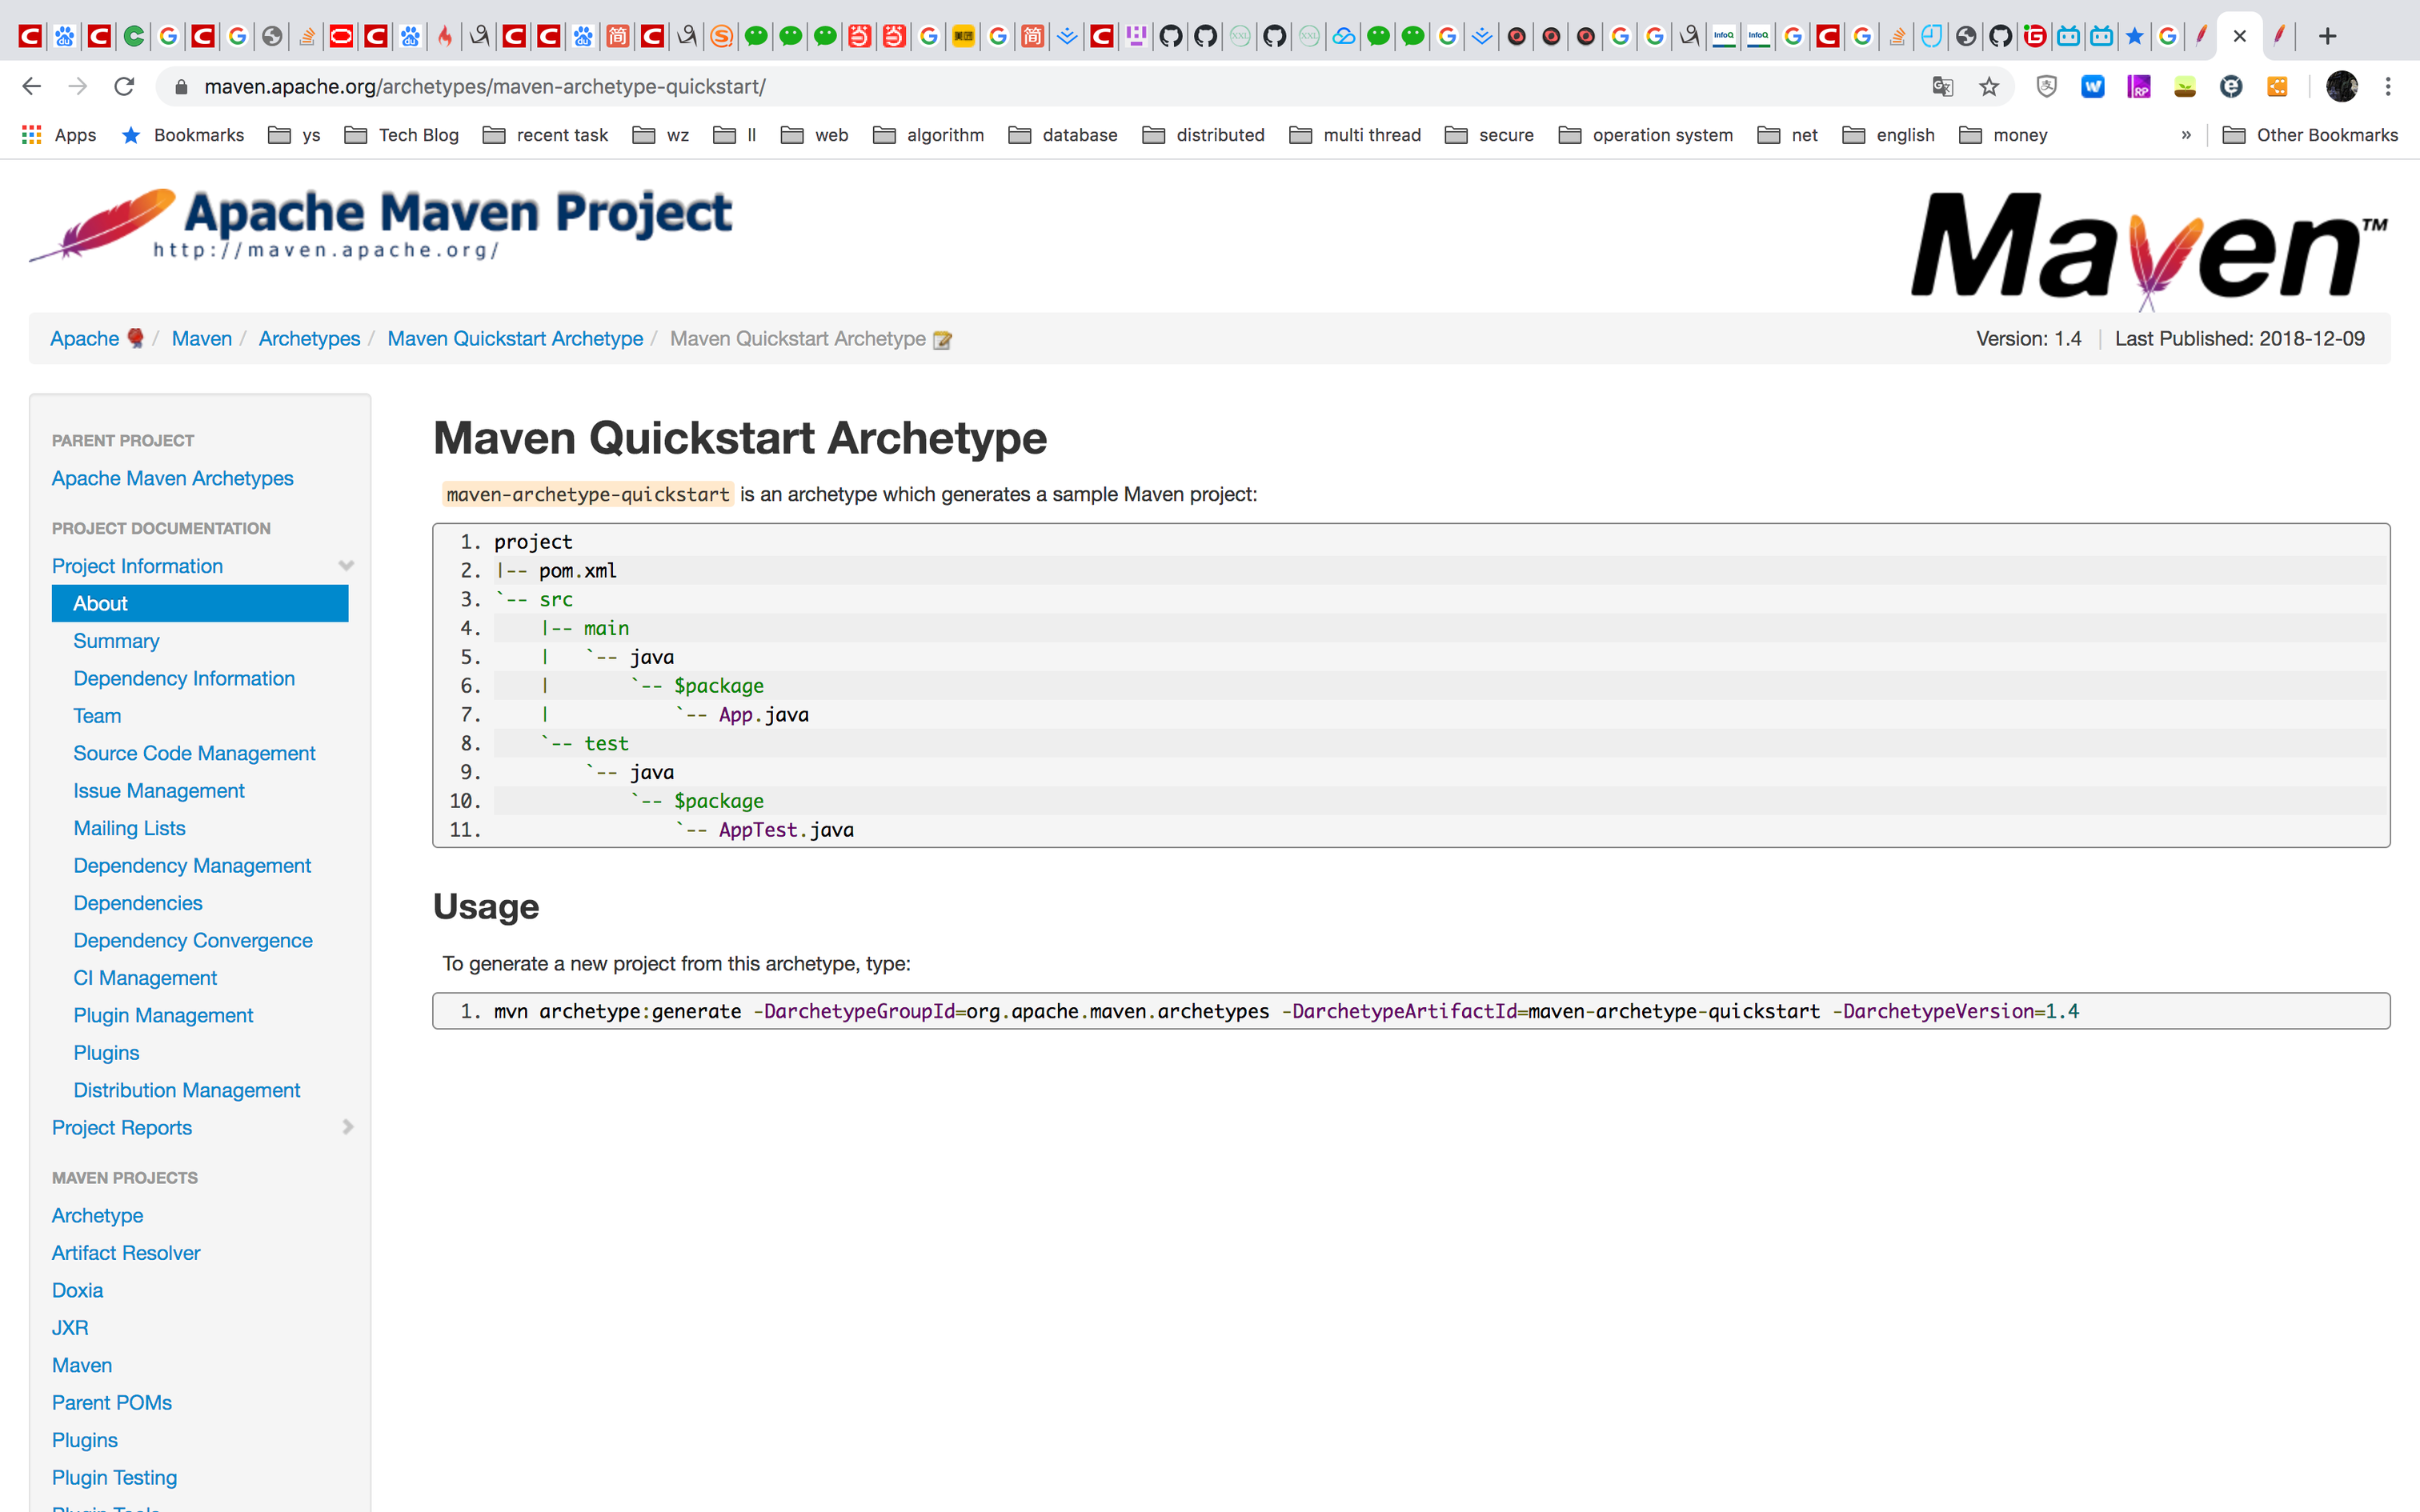The image size is (2420, 1512).
Task: Click the browser reload icon
Action: [124, 87]
